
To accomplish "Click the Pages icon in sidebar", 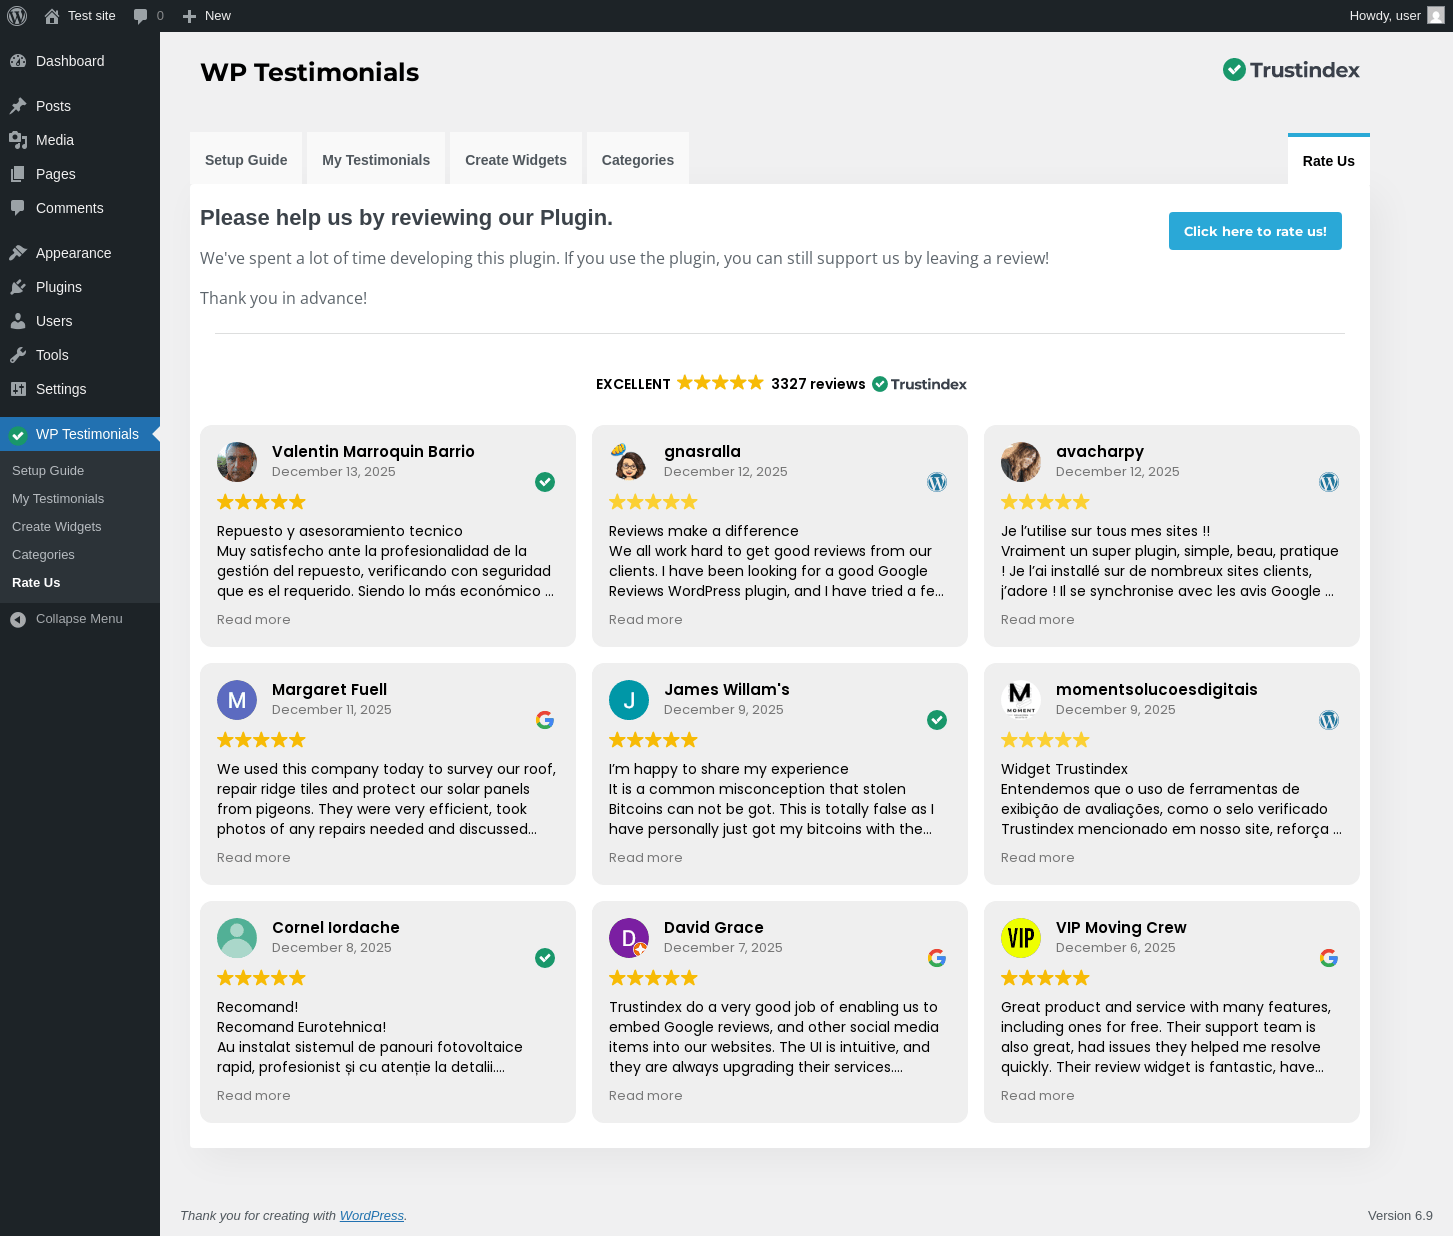I will point(18,174).
